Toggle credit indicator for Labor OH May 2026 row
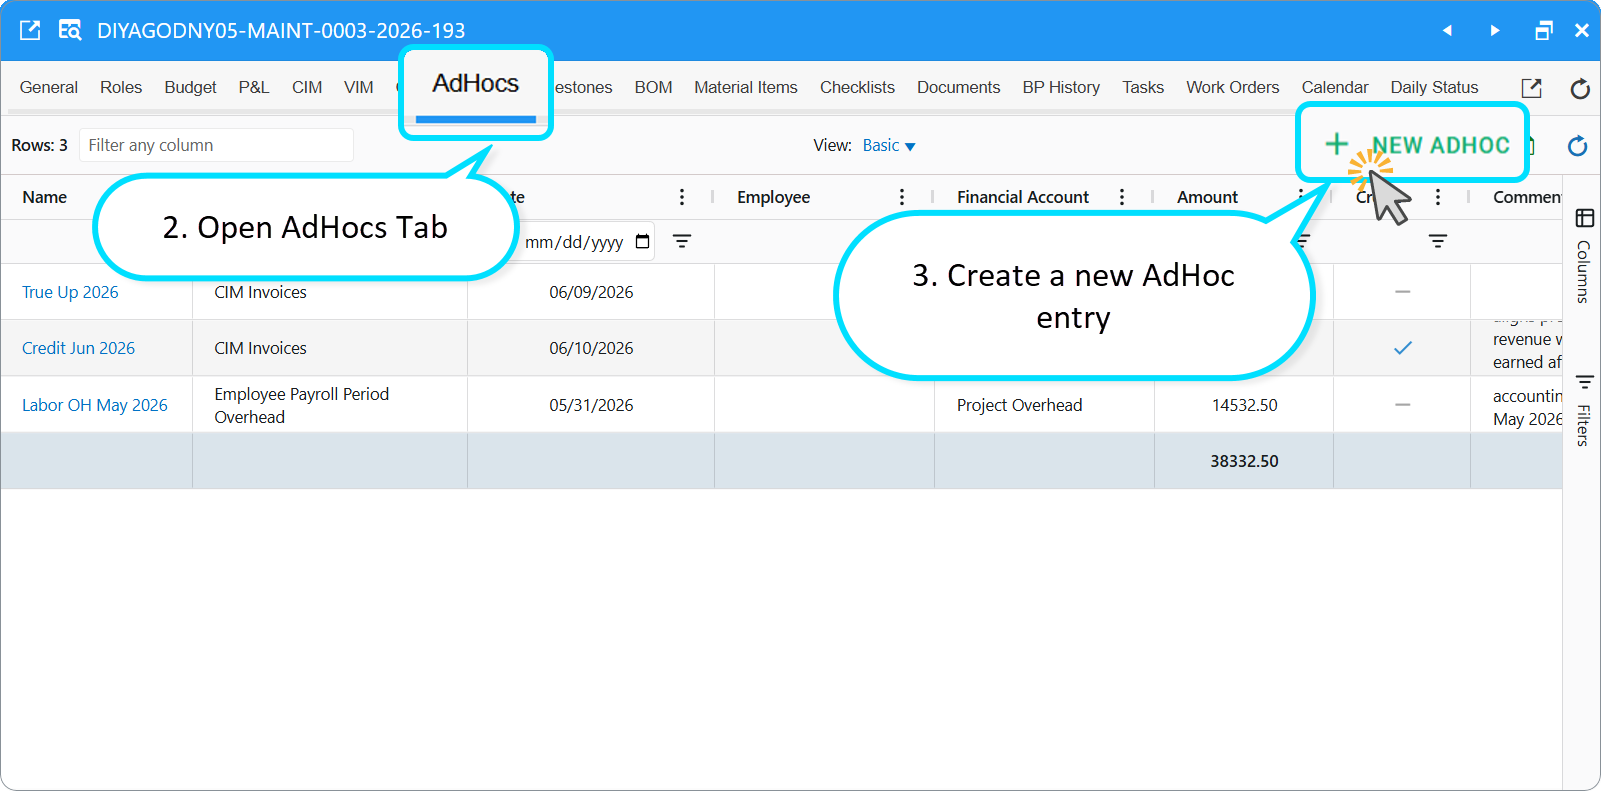1601x791 pixels. 1403,405
